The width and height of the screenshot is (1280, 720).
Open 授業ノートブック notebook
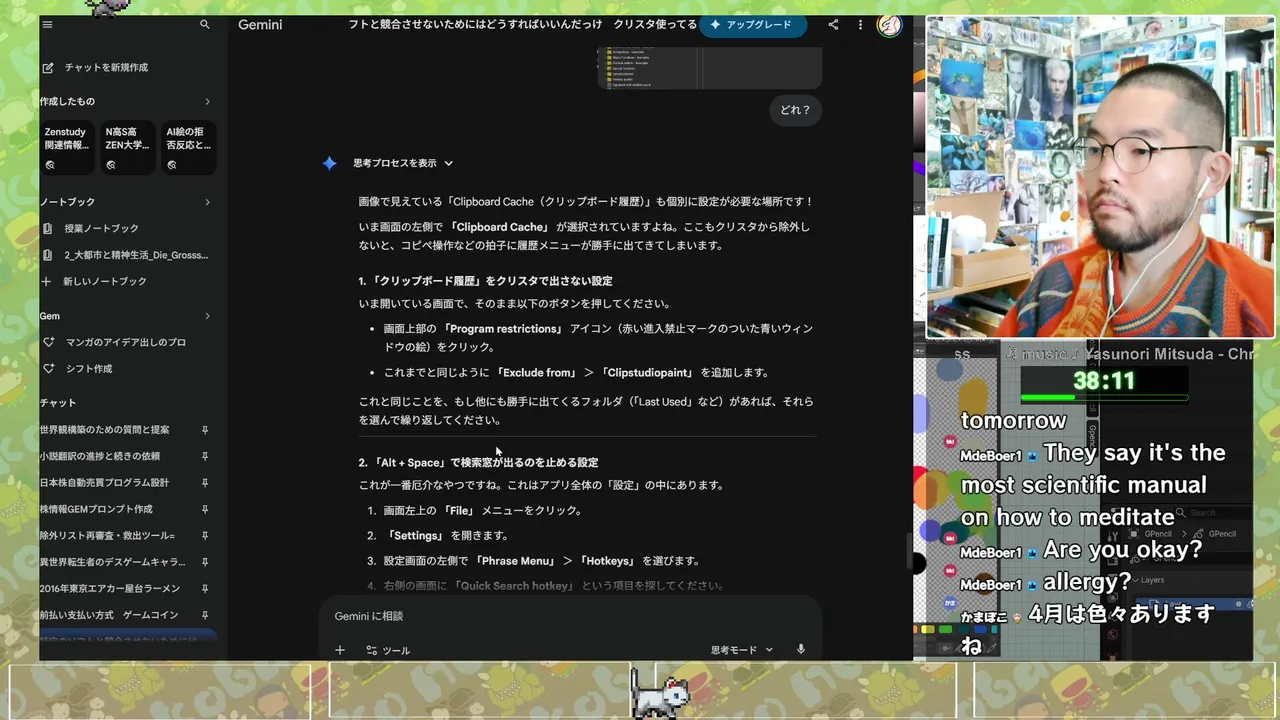(x=90, y=228)
